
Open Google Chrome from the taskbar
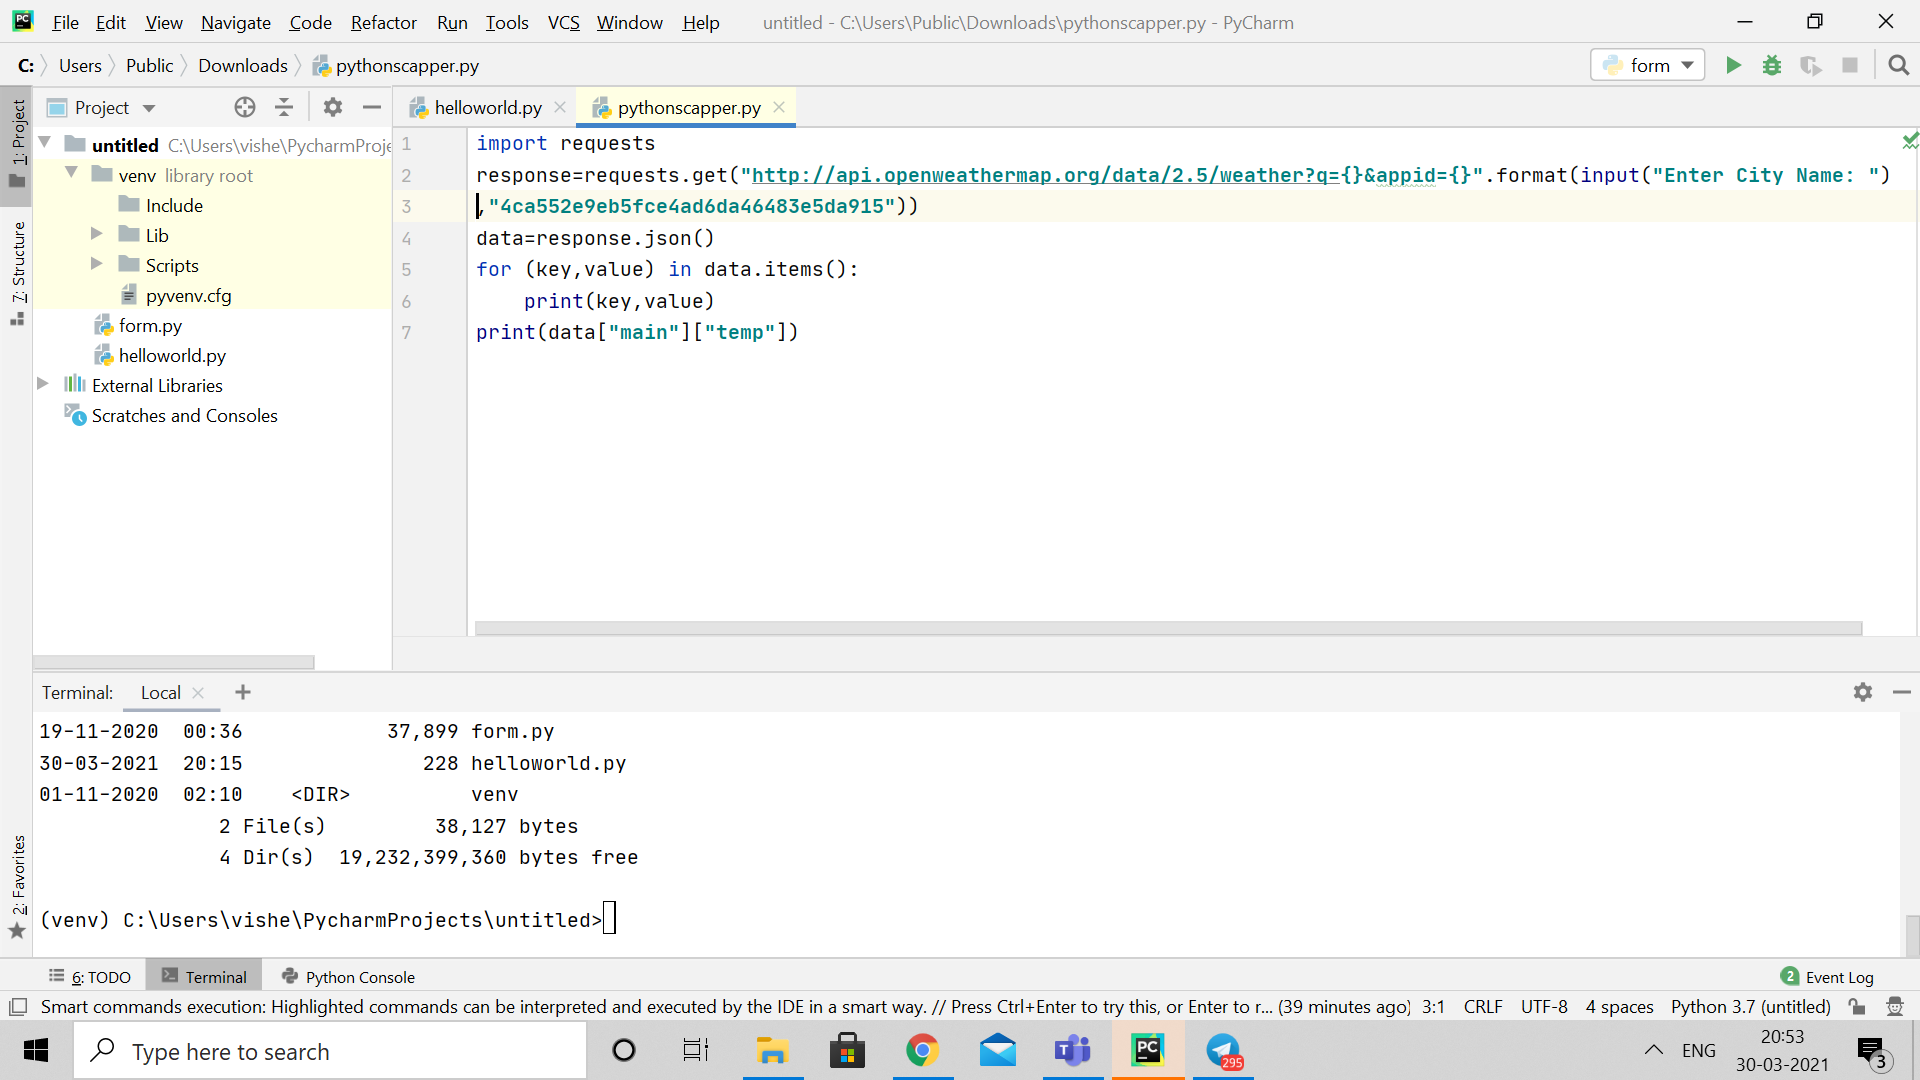[x=922, y=1051]
